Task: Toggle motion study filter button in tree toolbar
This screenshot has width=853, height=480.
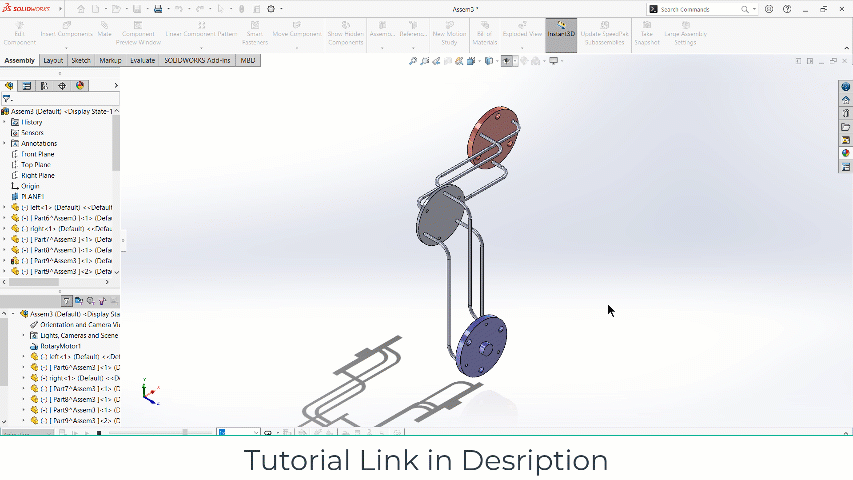Action: coord(66,301)
